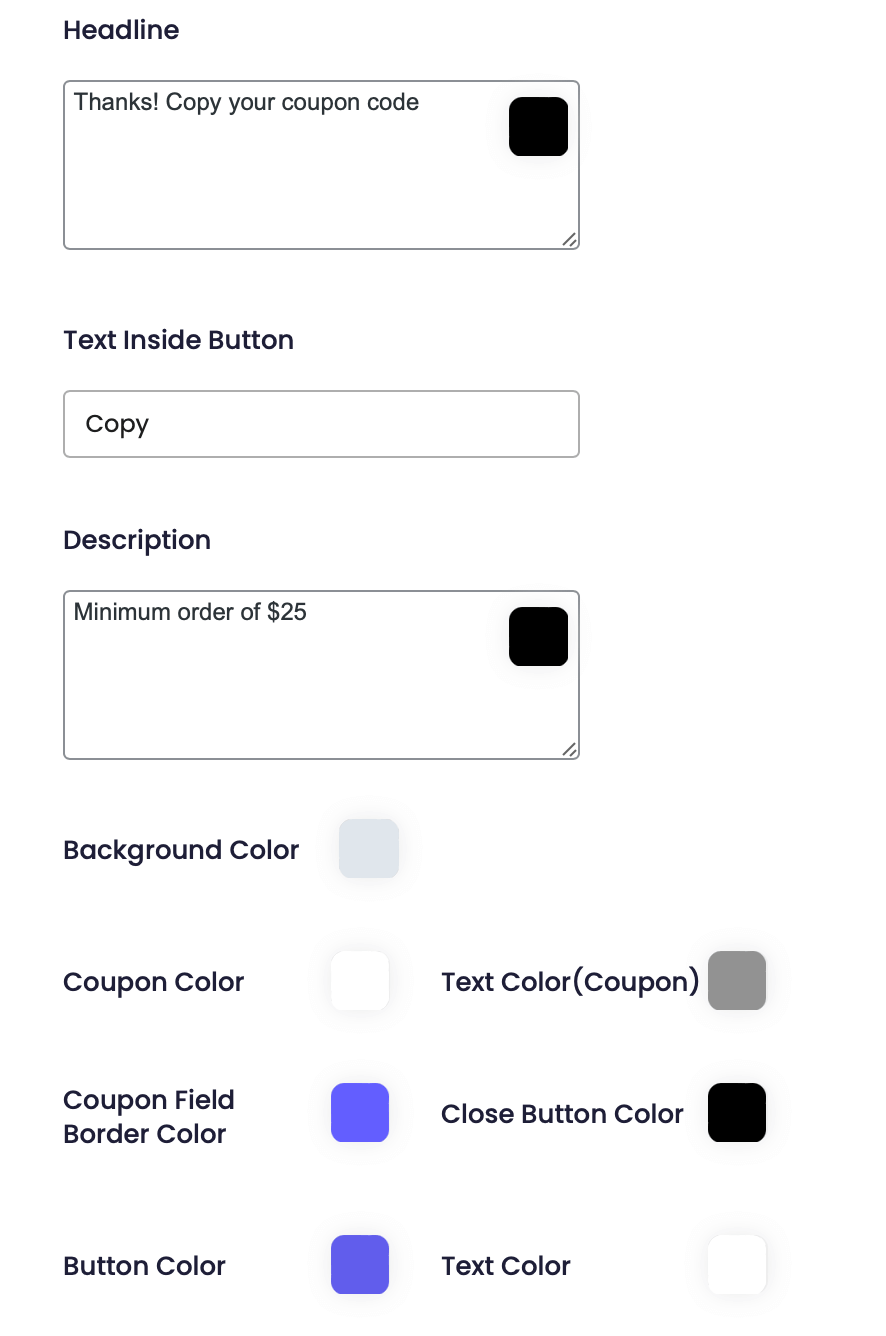Open the Description text color swatch
The image size is (886, 1336).
click(x=538, y=636)
